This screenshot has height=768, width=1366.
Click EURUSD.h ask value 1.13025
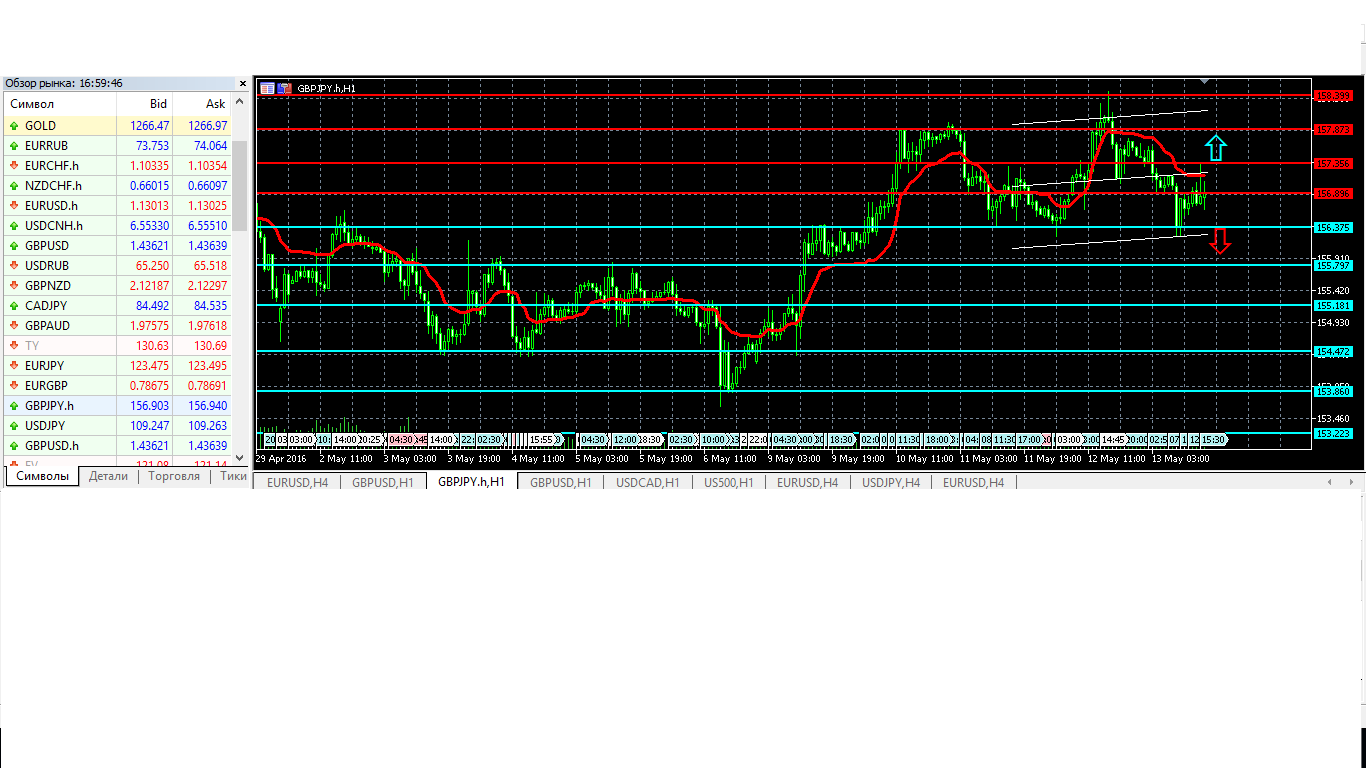[208, 206]
